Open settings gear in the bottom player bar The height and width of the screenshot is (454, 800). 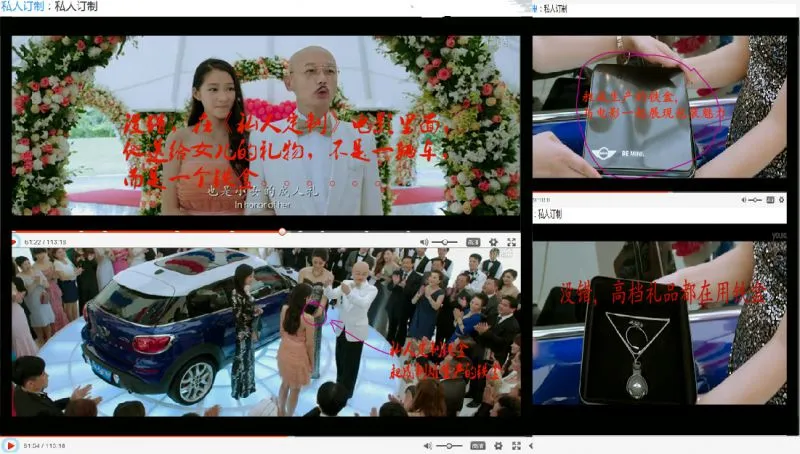(498, 446)
